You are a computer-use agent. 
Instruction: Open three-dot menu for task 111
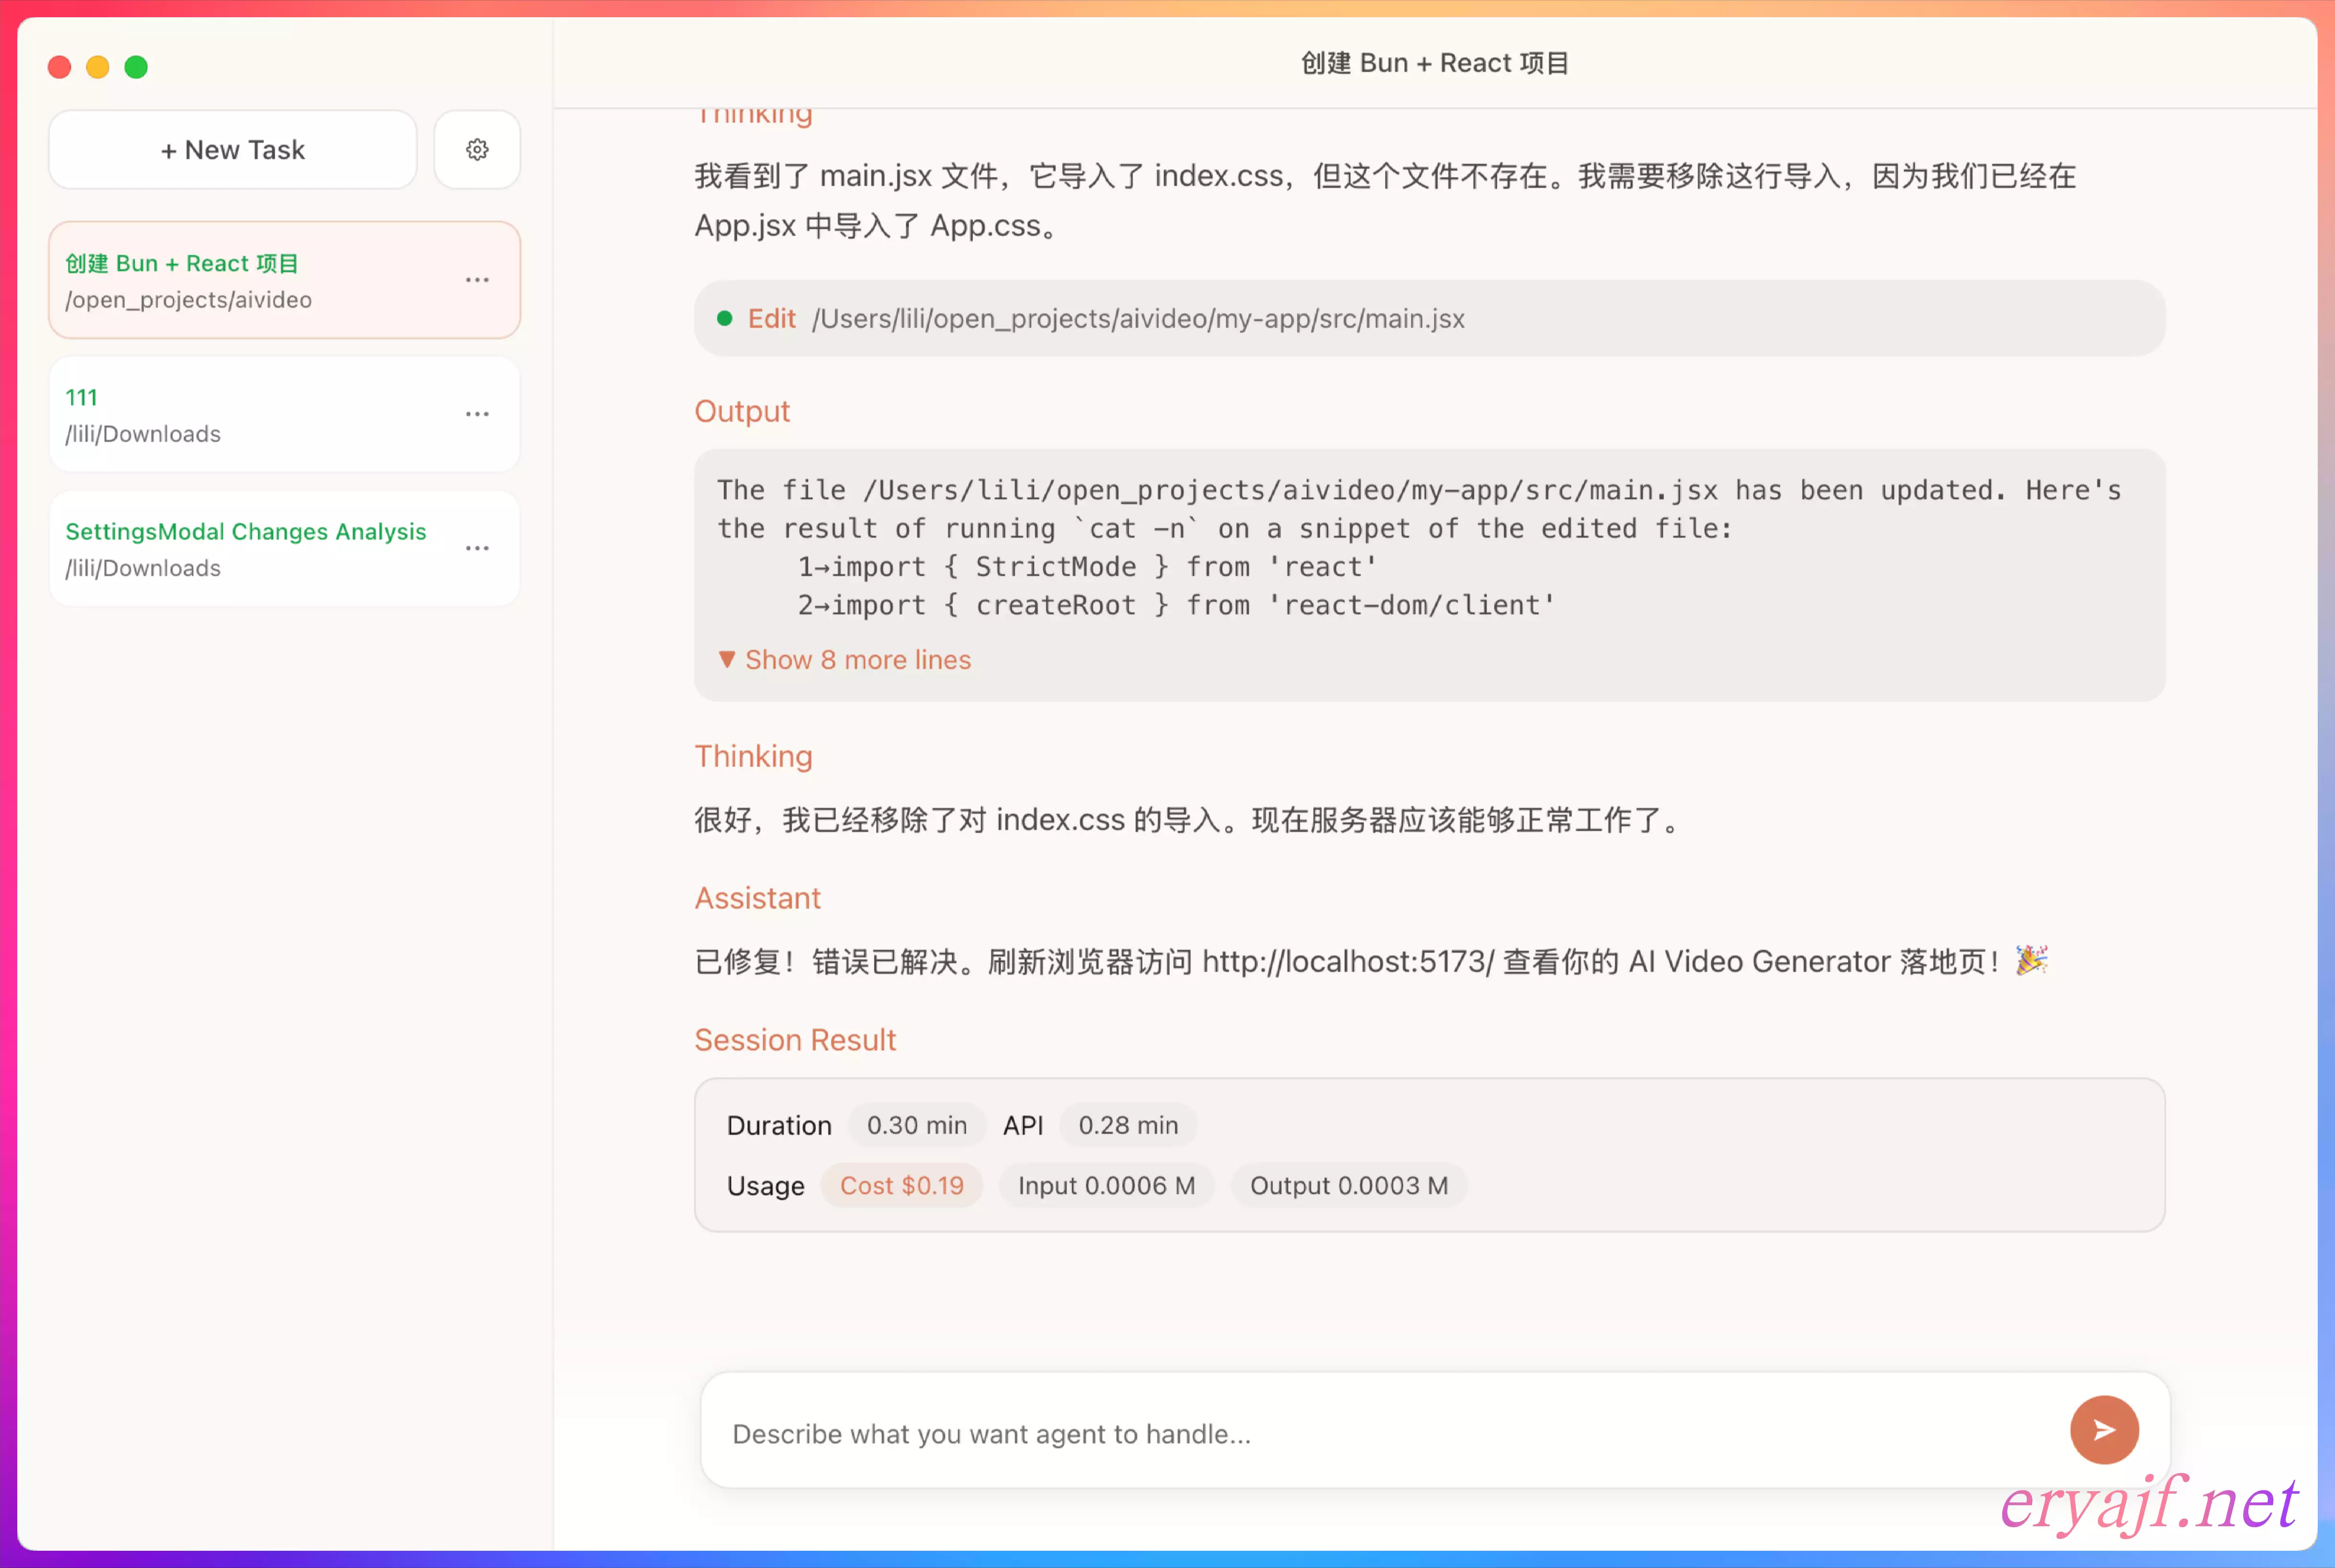click(x=477, y=414)
